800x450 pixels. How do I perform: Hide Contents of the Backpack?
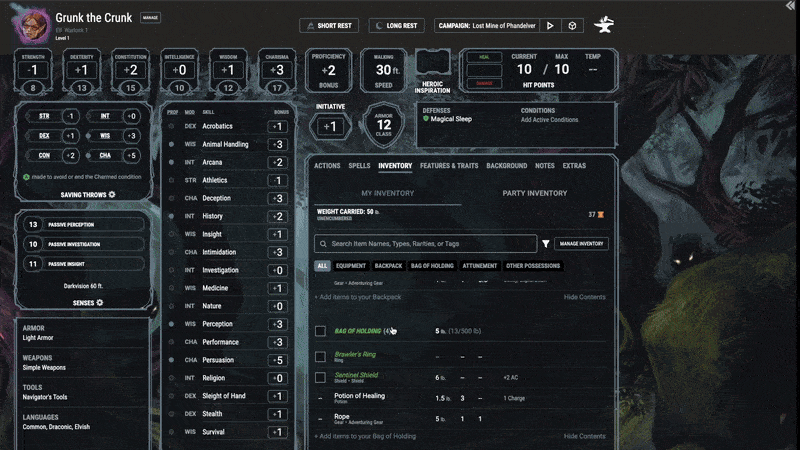584,297
